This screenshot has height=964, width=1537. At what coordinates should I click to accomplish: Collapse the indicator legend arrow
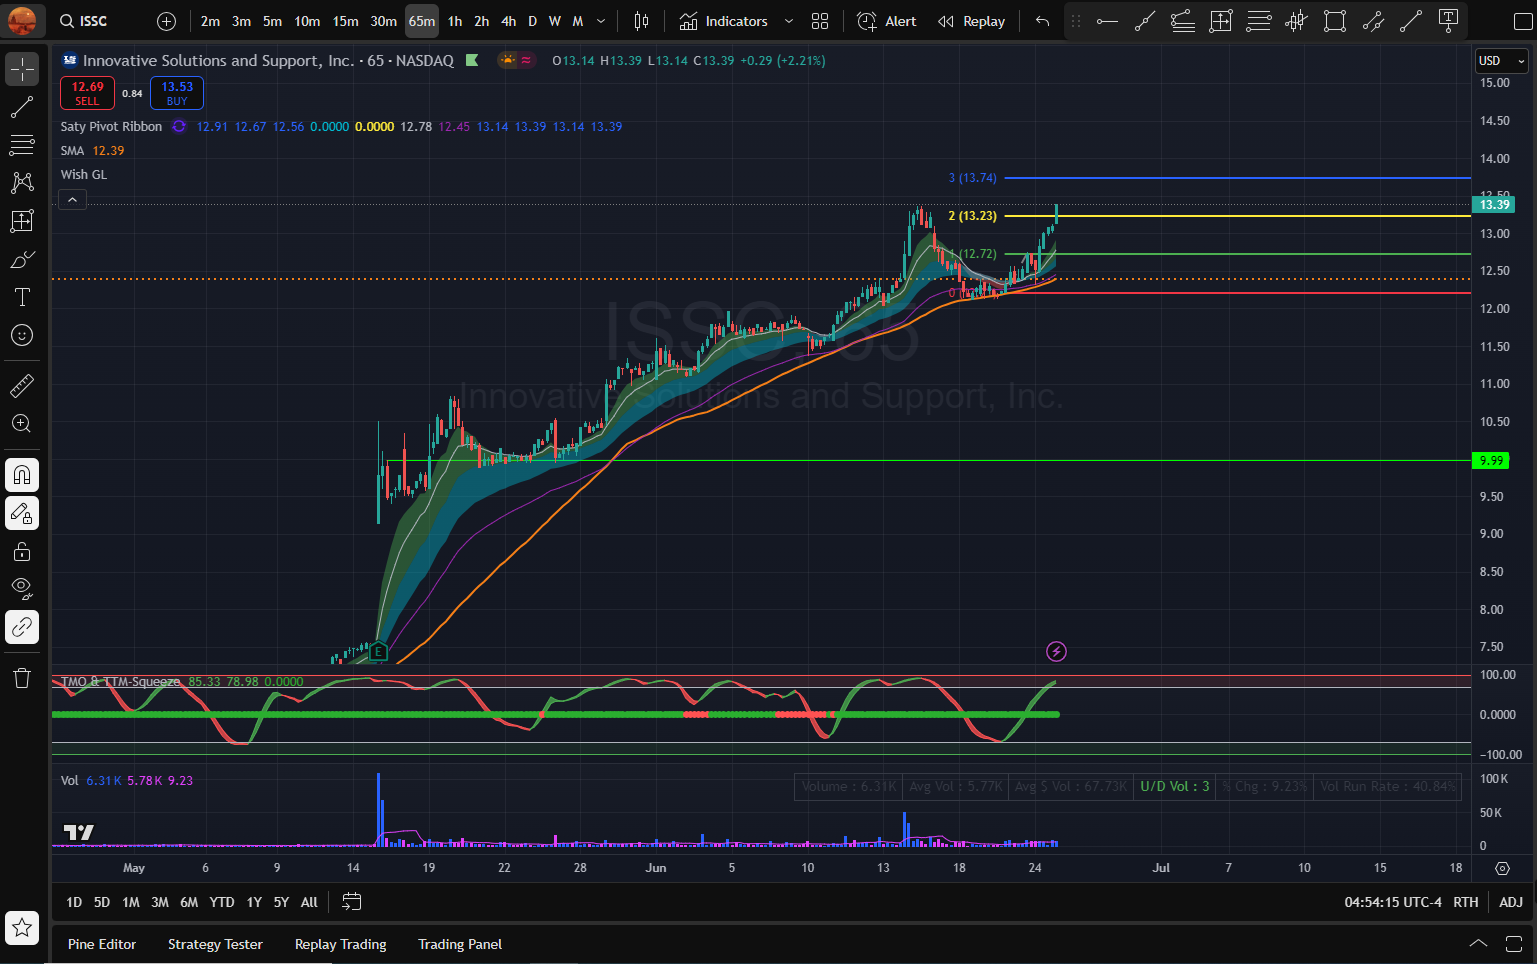tap(72, 200)
